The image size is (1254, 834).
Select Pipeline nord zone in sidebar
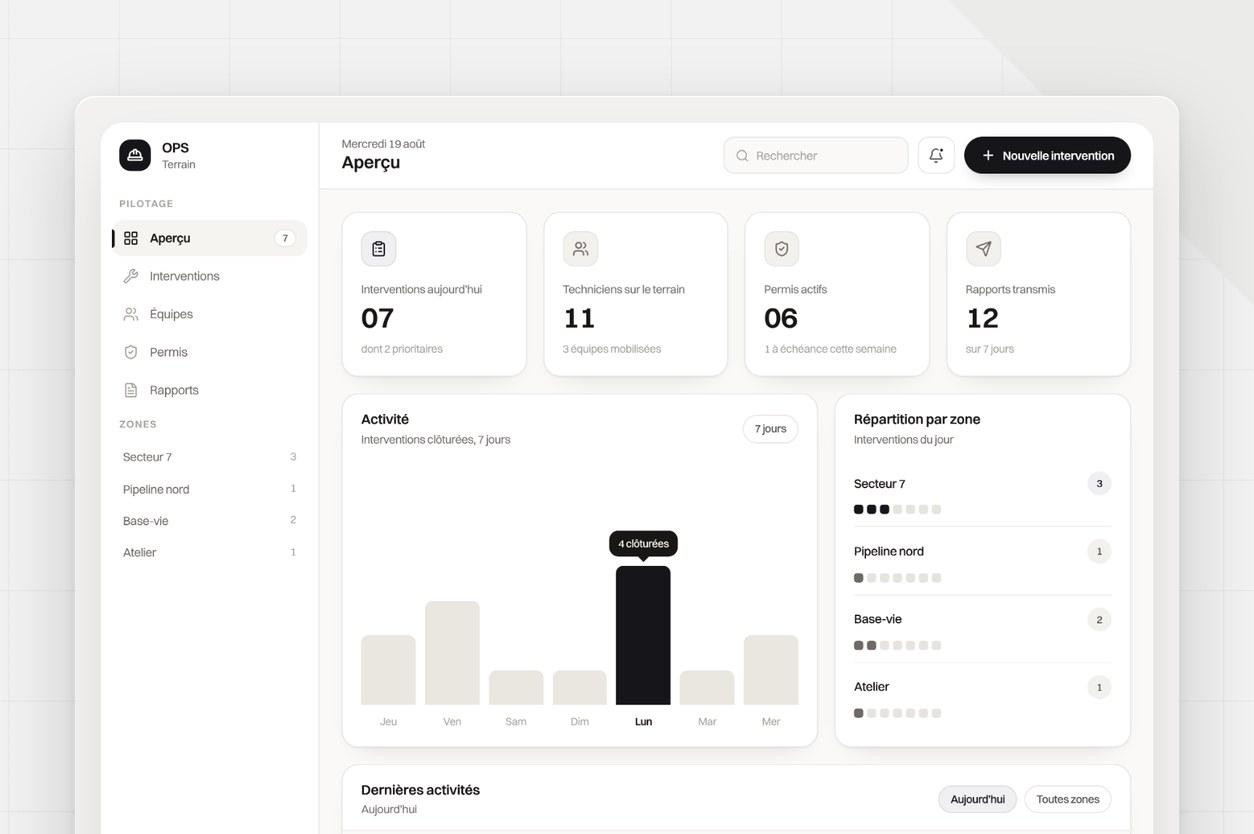pos(209,489)
